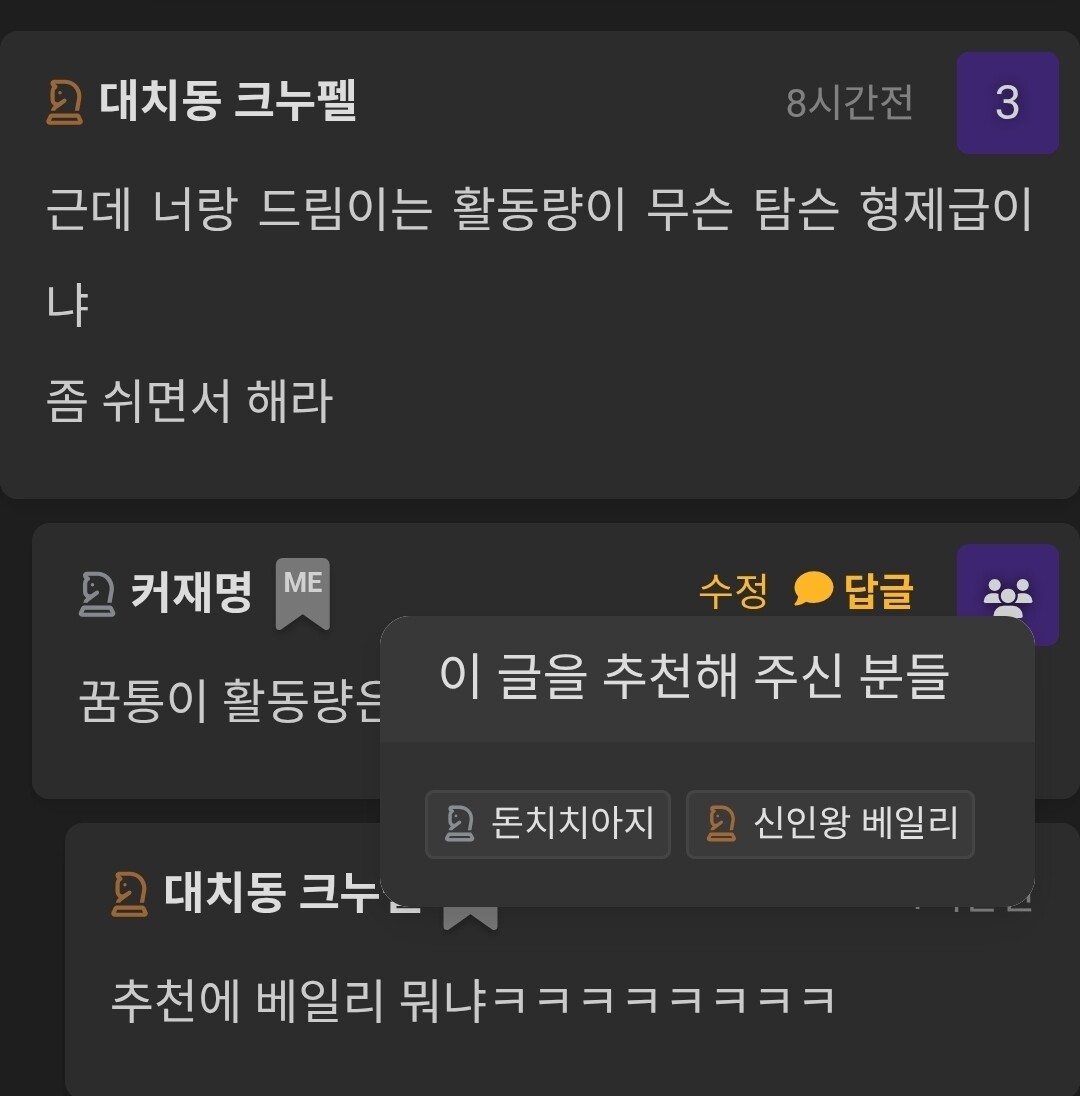Click the partially hidden 꿈통이 활동량 comment text

click(230, 700)
